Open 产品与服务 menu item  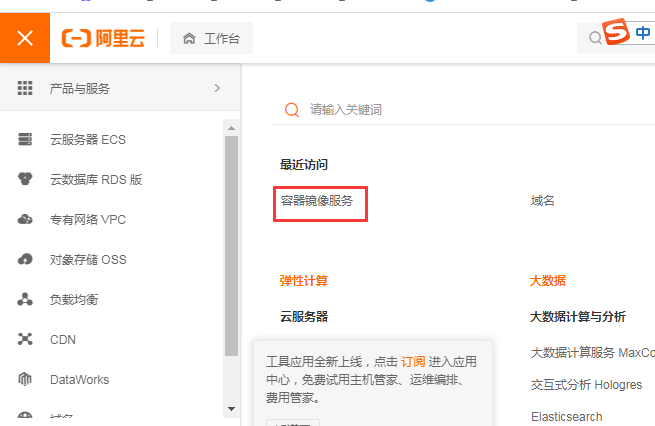(x=120, y=88)
